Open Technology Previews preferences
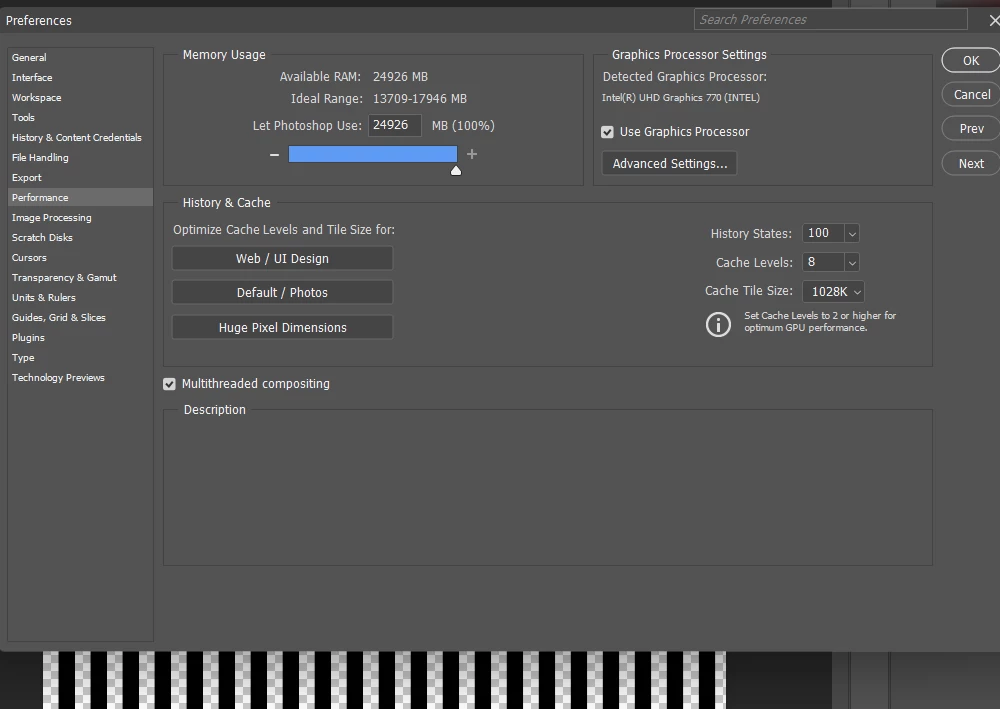This screenshot has height=709, width=1000. pos(58,377)
